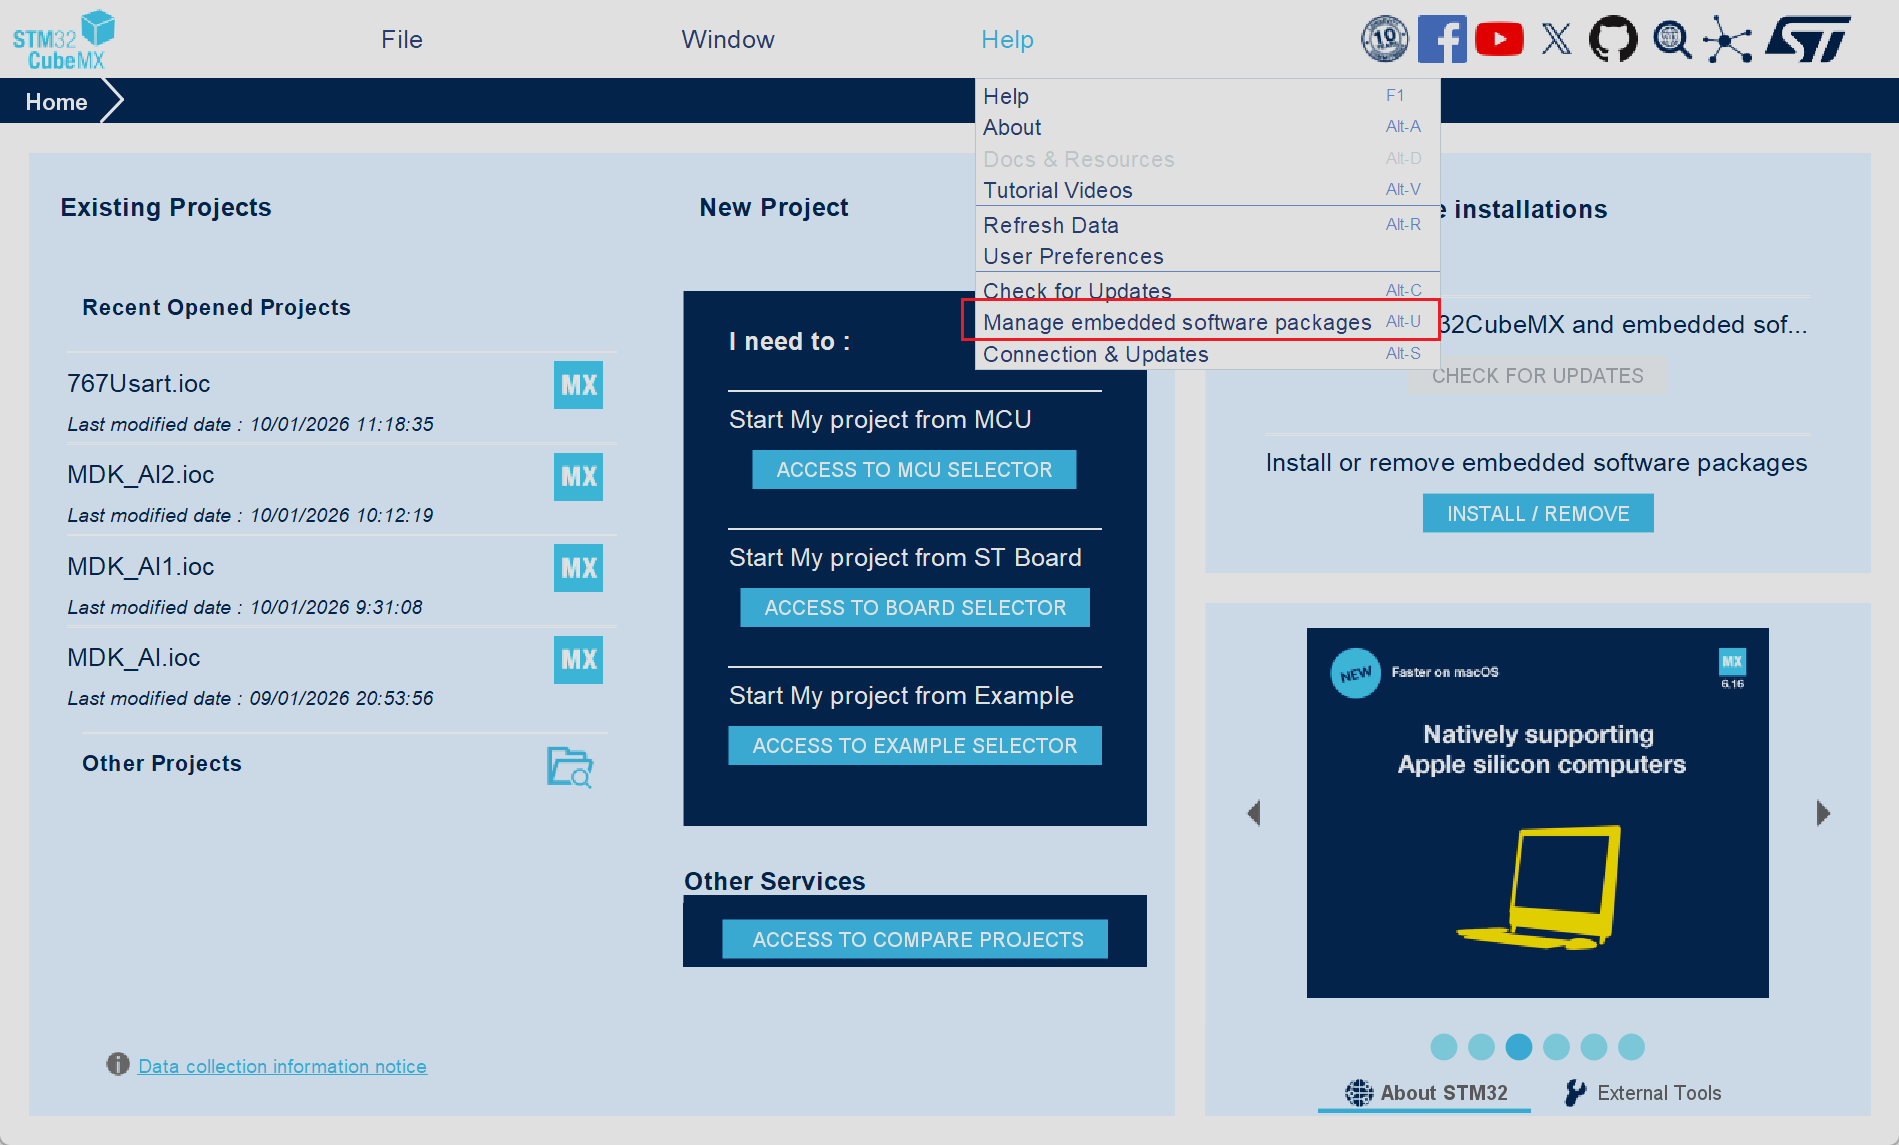Click MX icon for MDK_AI2.ioc

578,476
